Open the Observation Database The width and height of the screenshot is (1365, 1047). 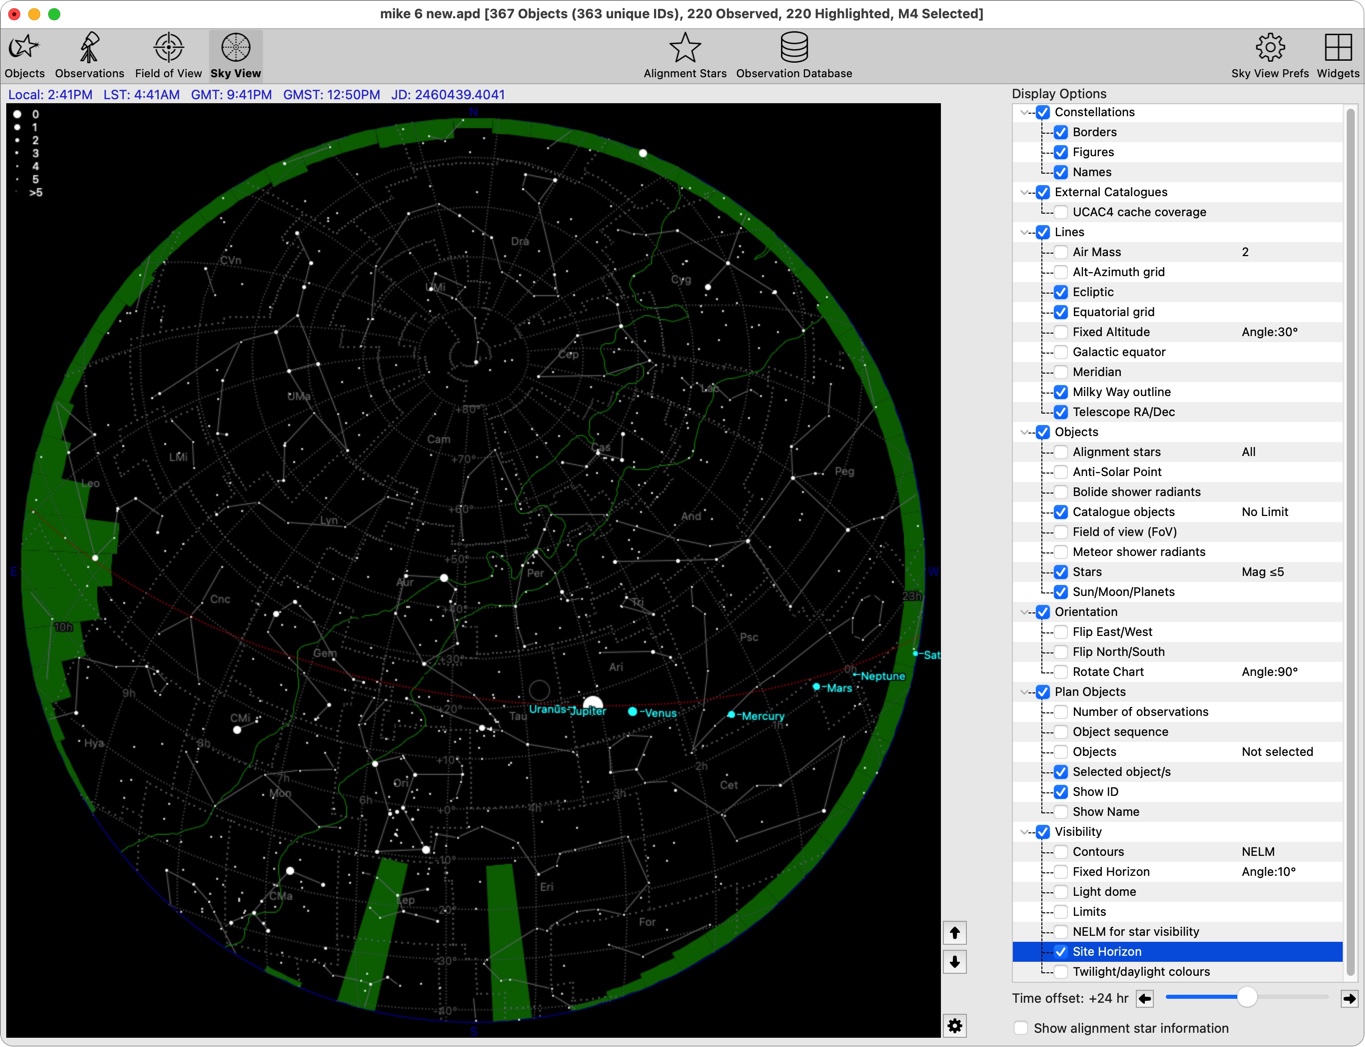click(x=794, y=56)
